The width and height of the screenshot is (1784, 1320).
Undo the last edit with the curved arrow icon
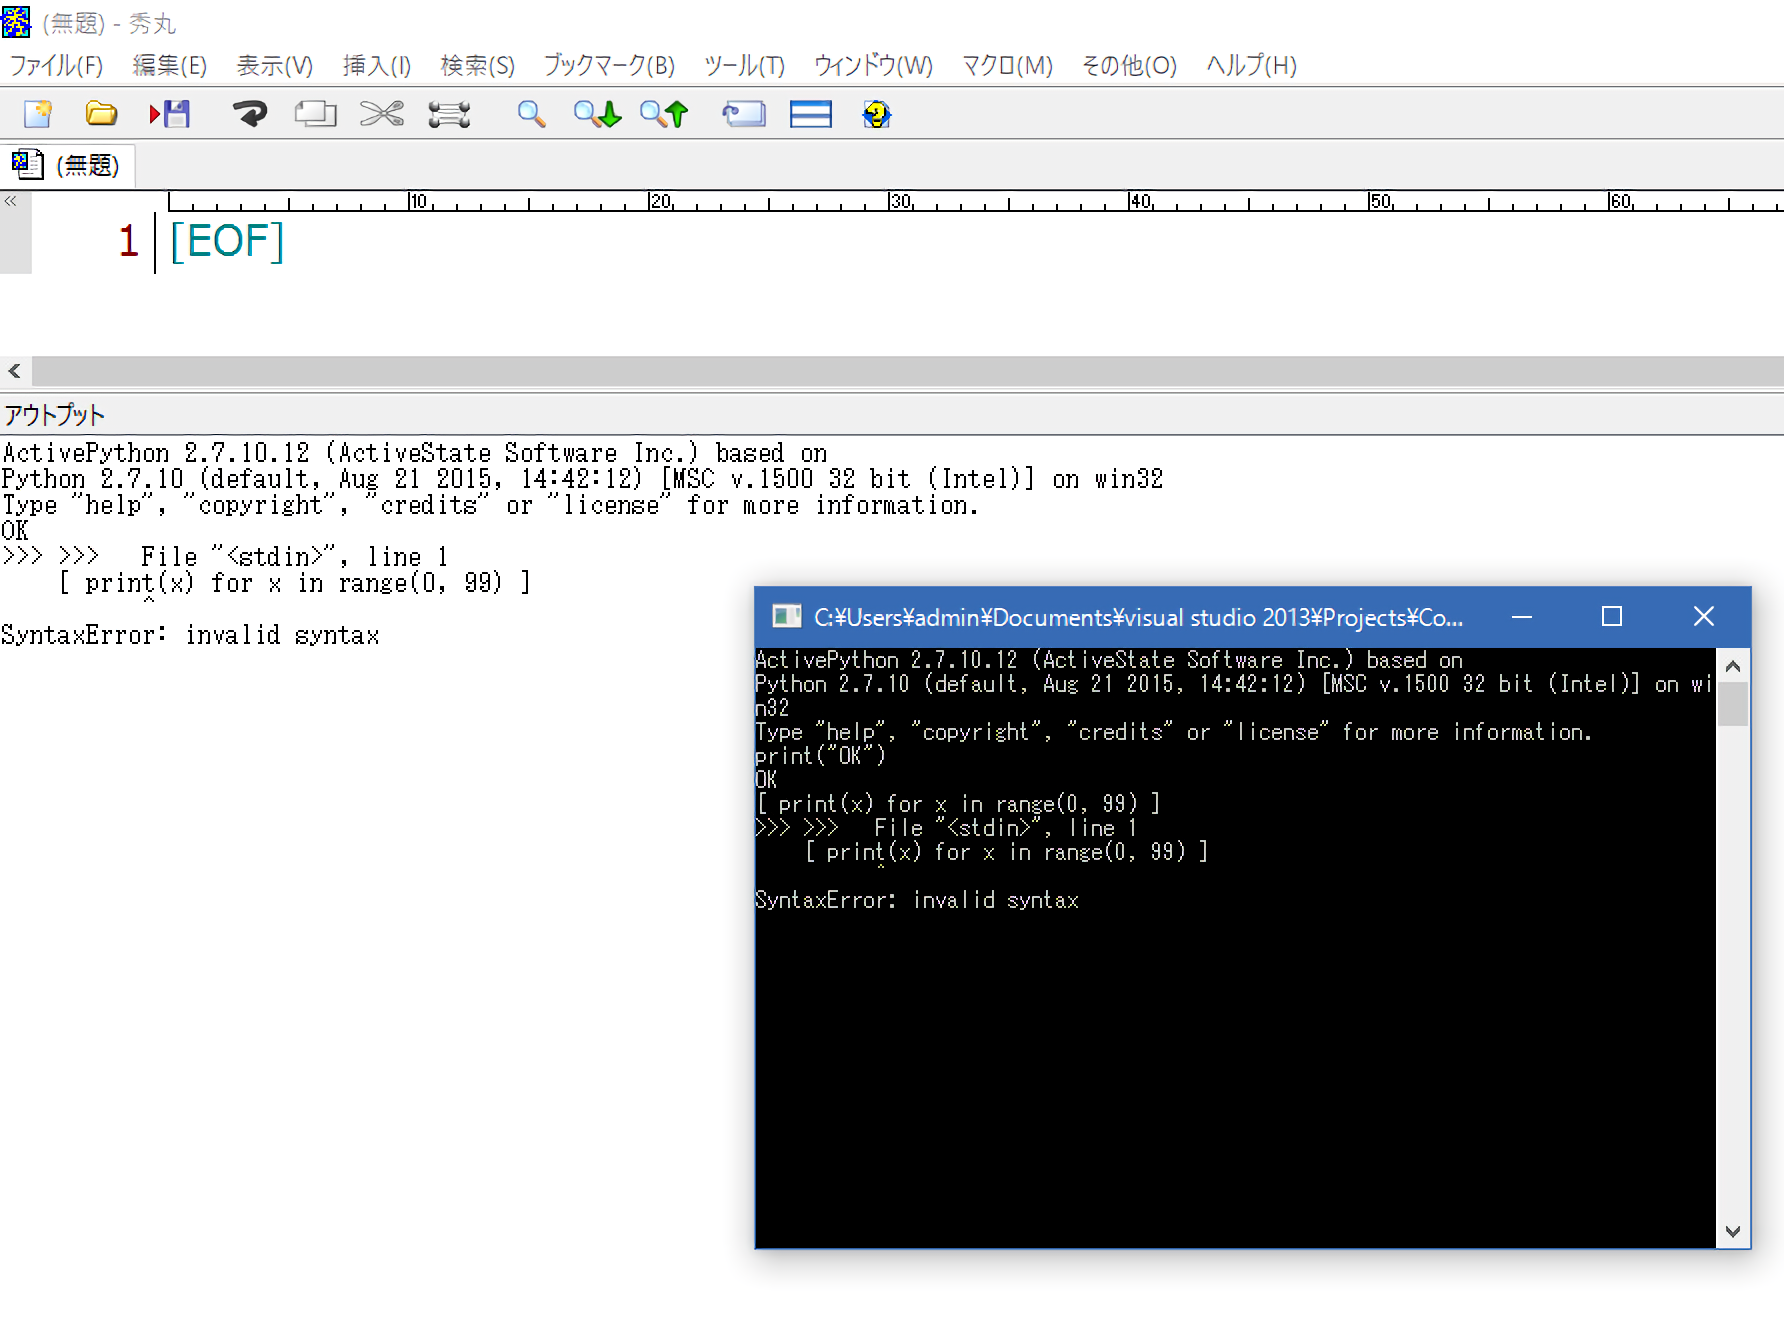[249, 114]
